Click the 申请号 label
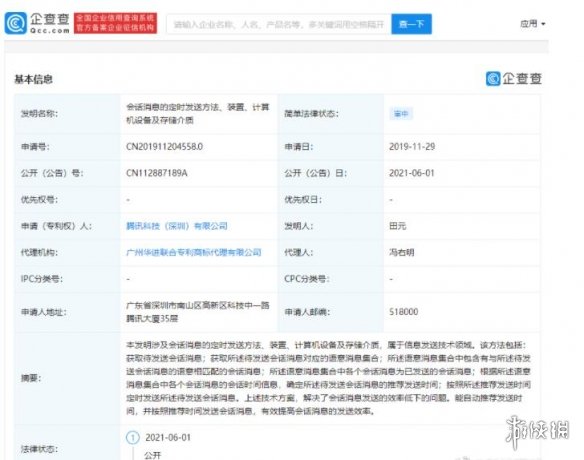Viewport: 584px width, 460px height. (35, 146)
